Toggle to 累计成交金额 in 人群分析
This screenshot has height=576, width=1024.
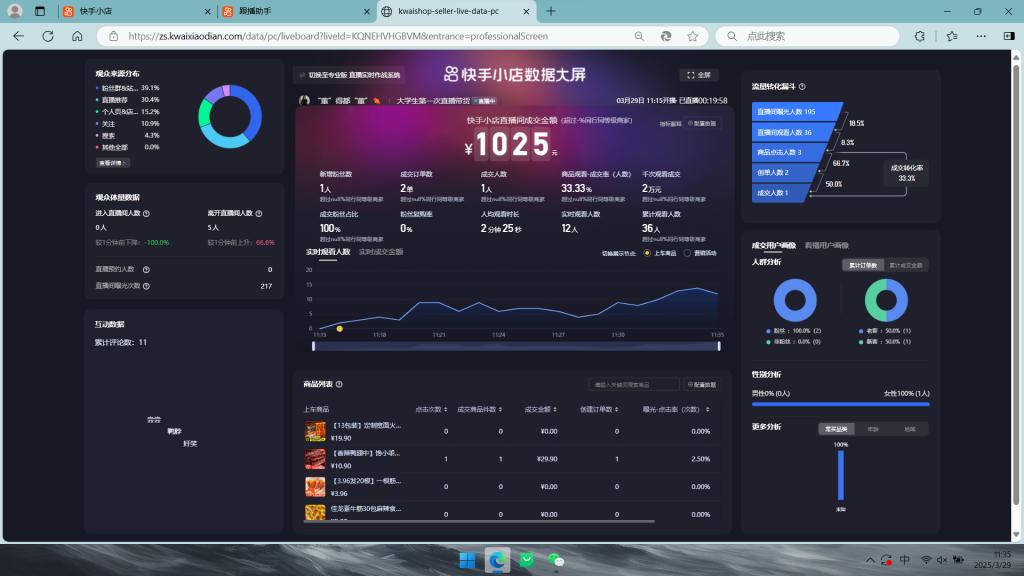pyautogui.click(x=906, y=265)
